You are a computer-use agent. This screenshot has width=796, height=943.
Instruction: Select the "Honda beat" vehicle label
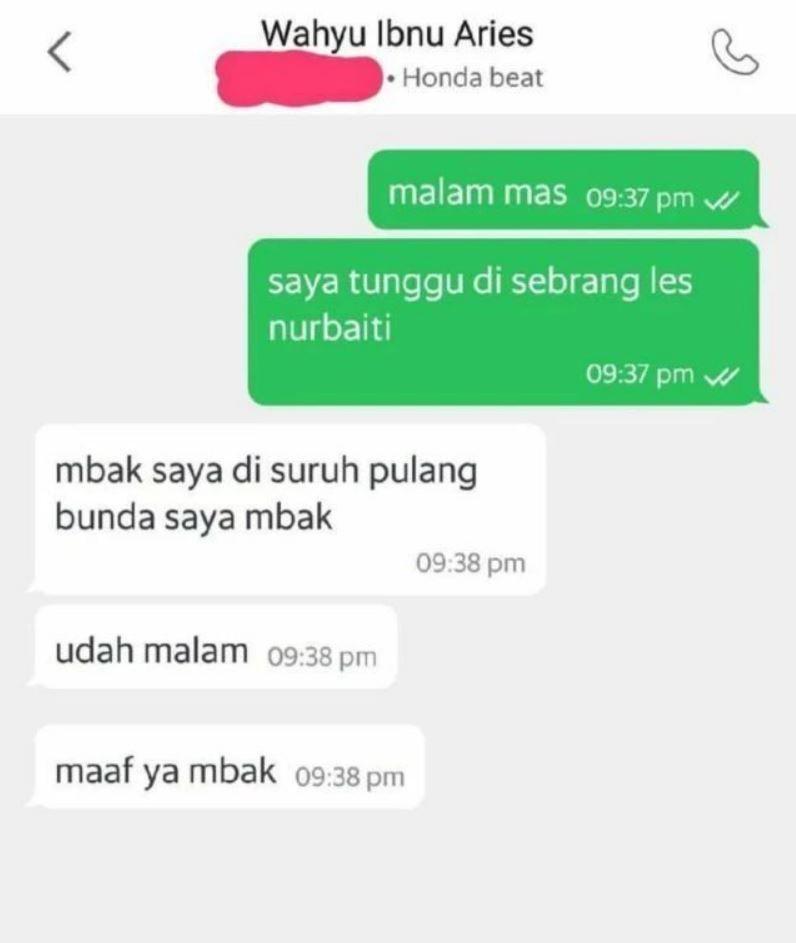point(473,78)
